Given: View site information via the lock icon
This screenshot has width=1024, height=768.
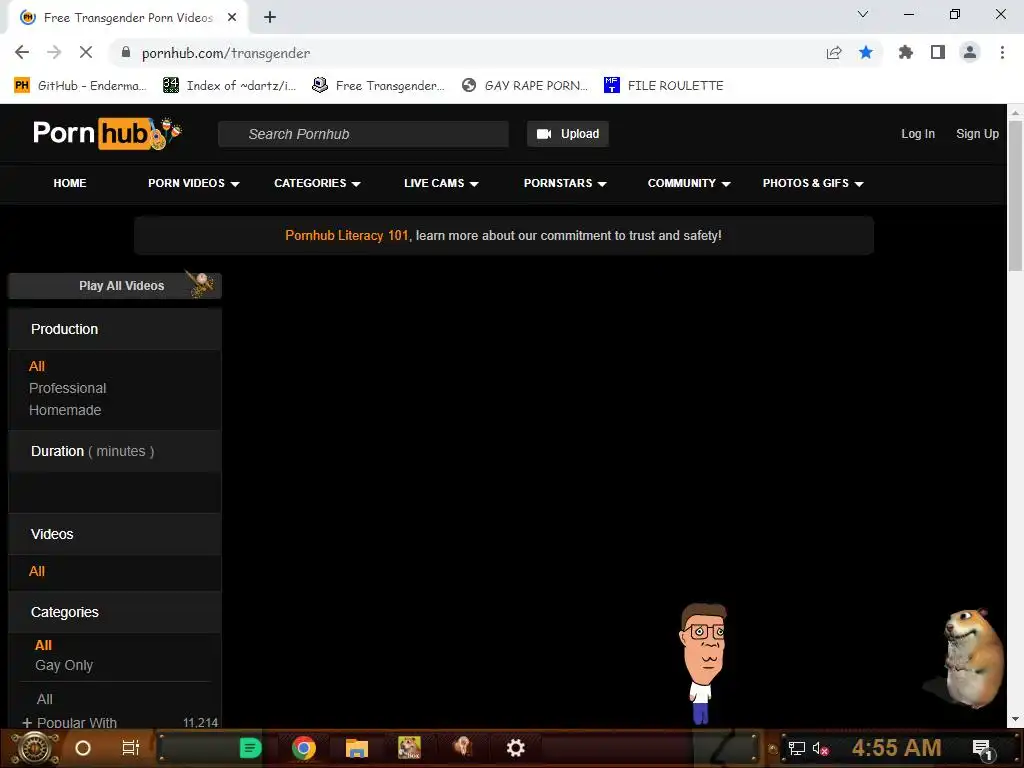Looking at the screenshot, I should pyautogui.click(x=126, y=52).
